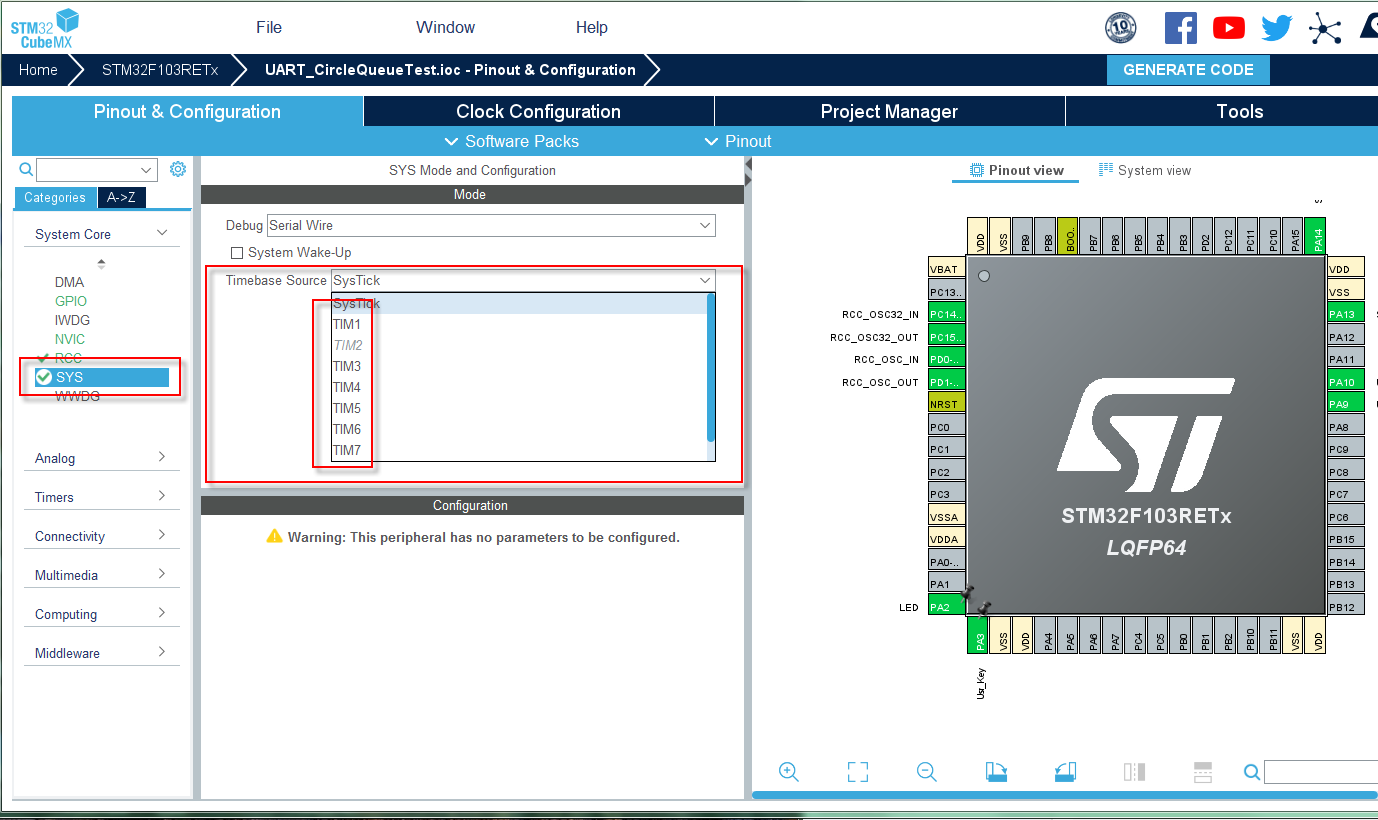Select the Pinout & Configuration tab

point(187,111)
